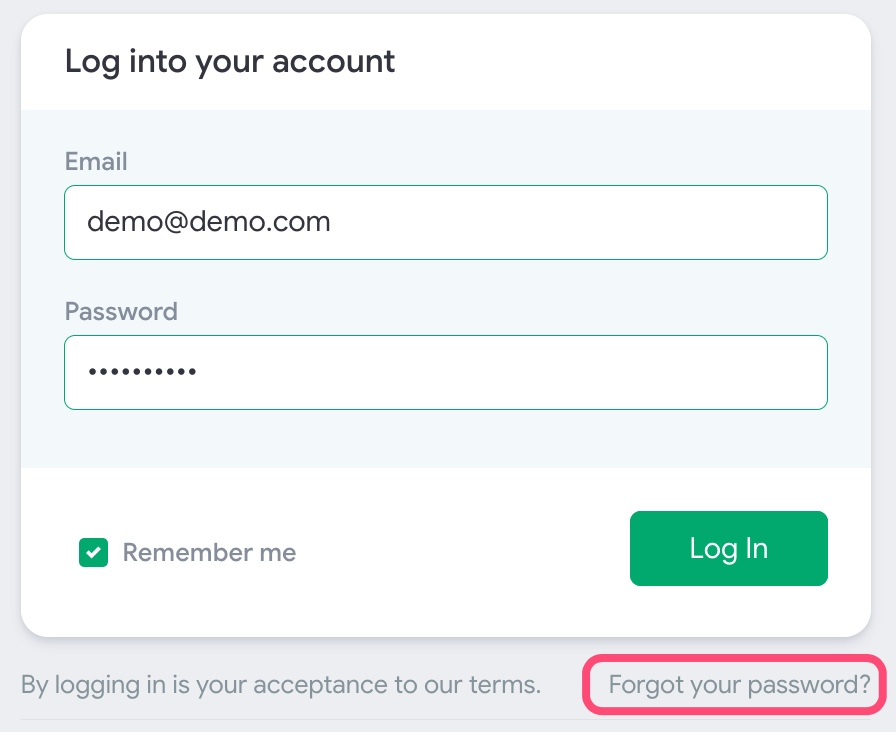This screenshot has width=896, height=732.
Task: Place cursor in demo@demo.com text
Action: pyautogui.click(x=208, y=221)
